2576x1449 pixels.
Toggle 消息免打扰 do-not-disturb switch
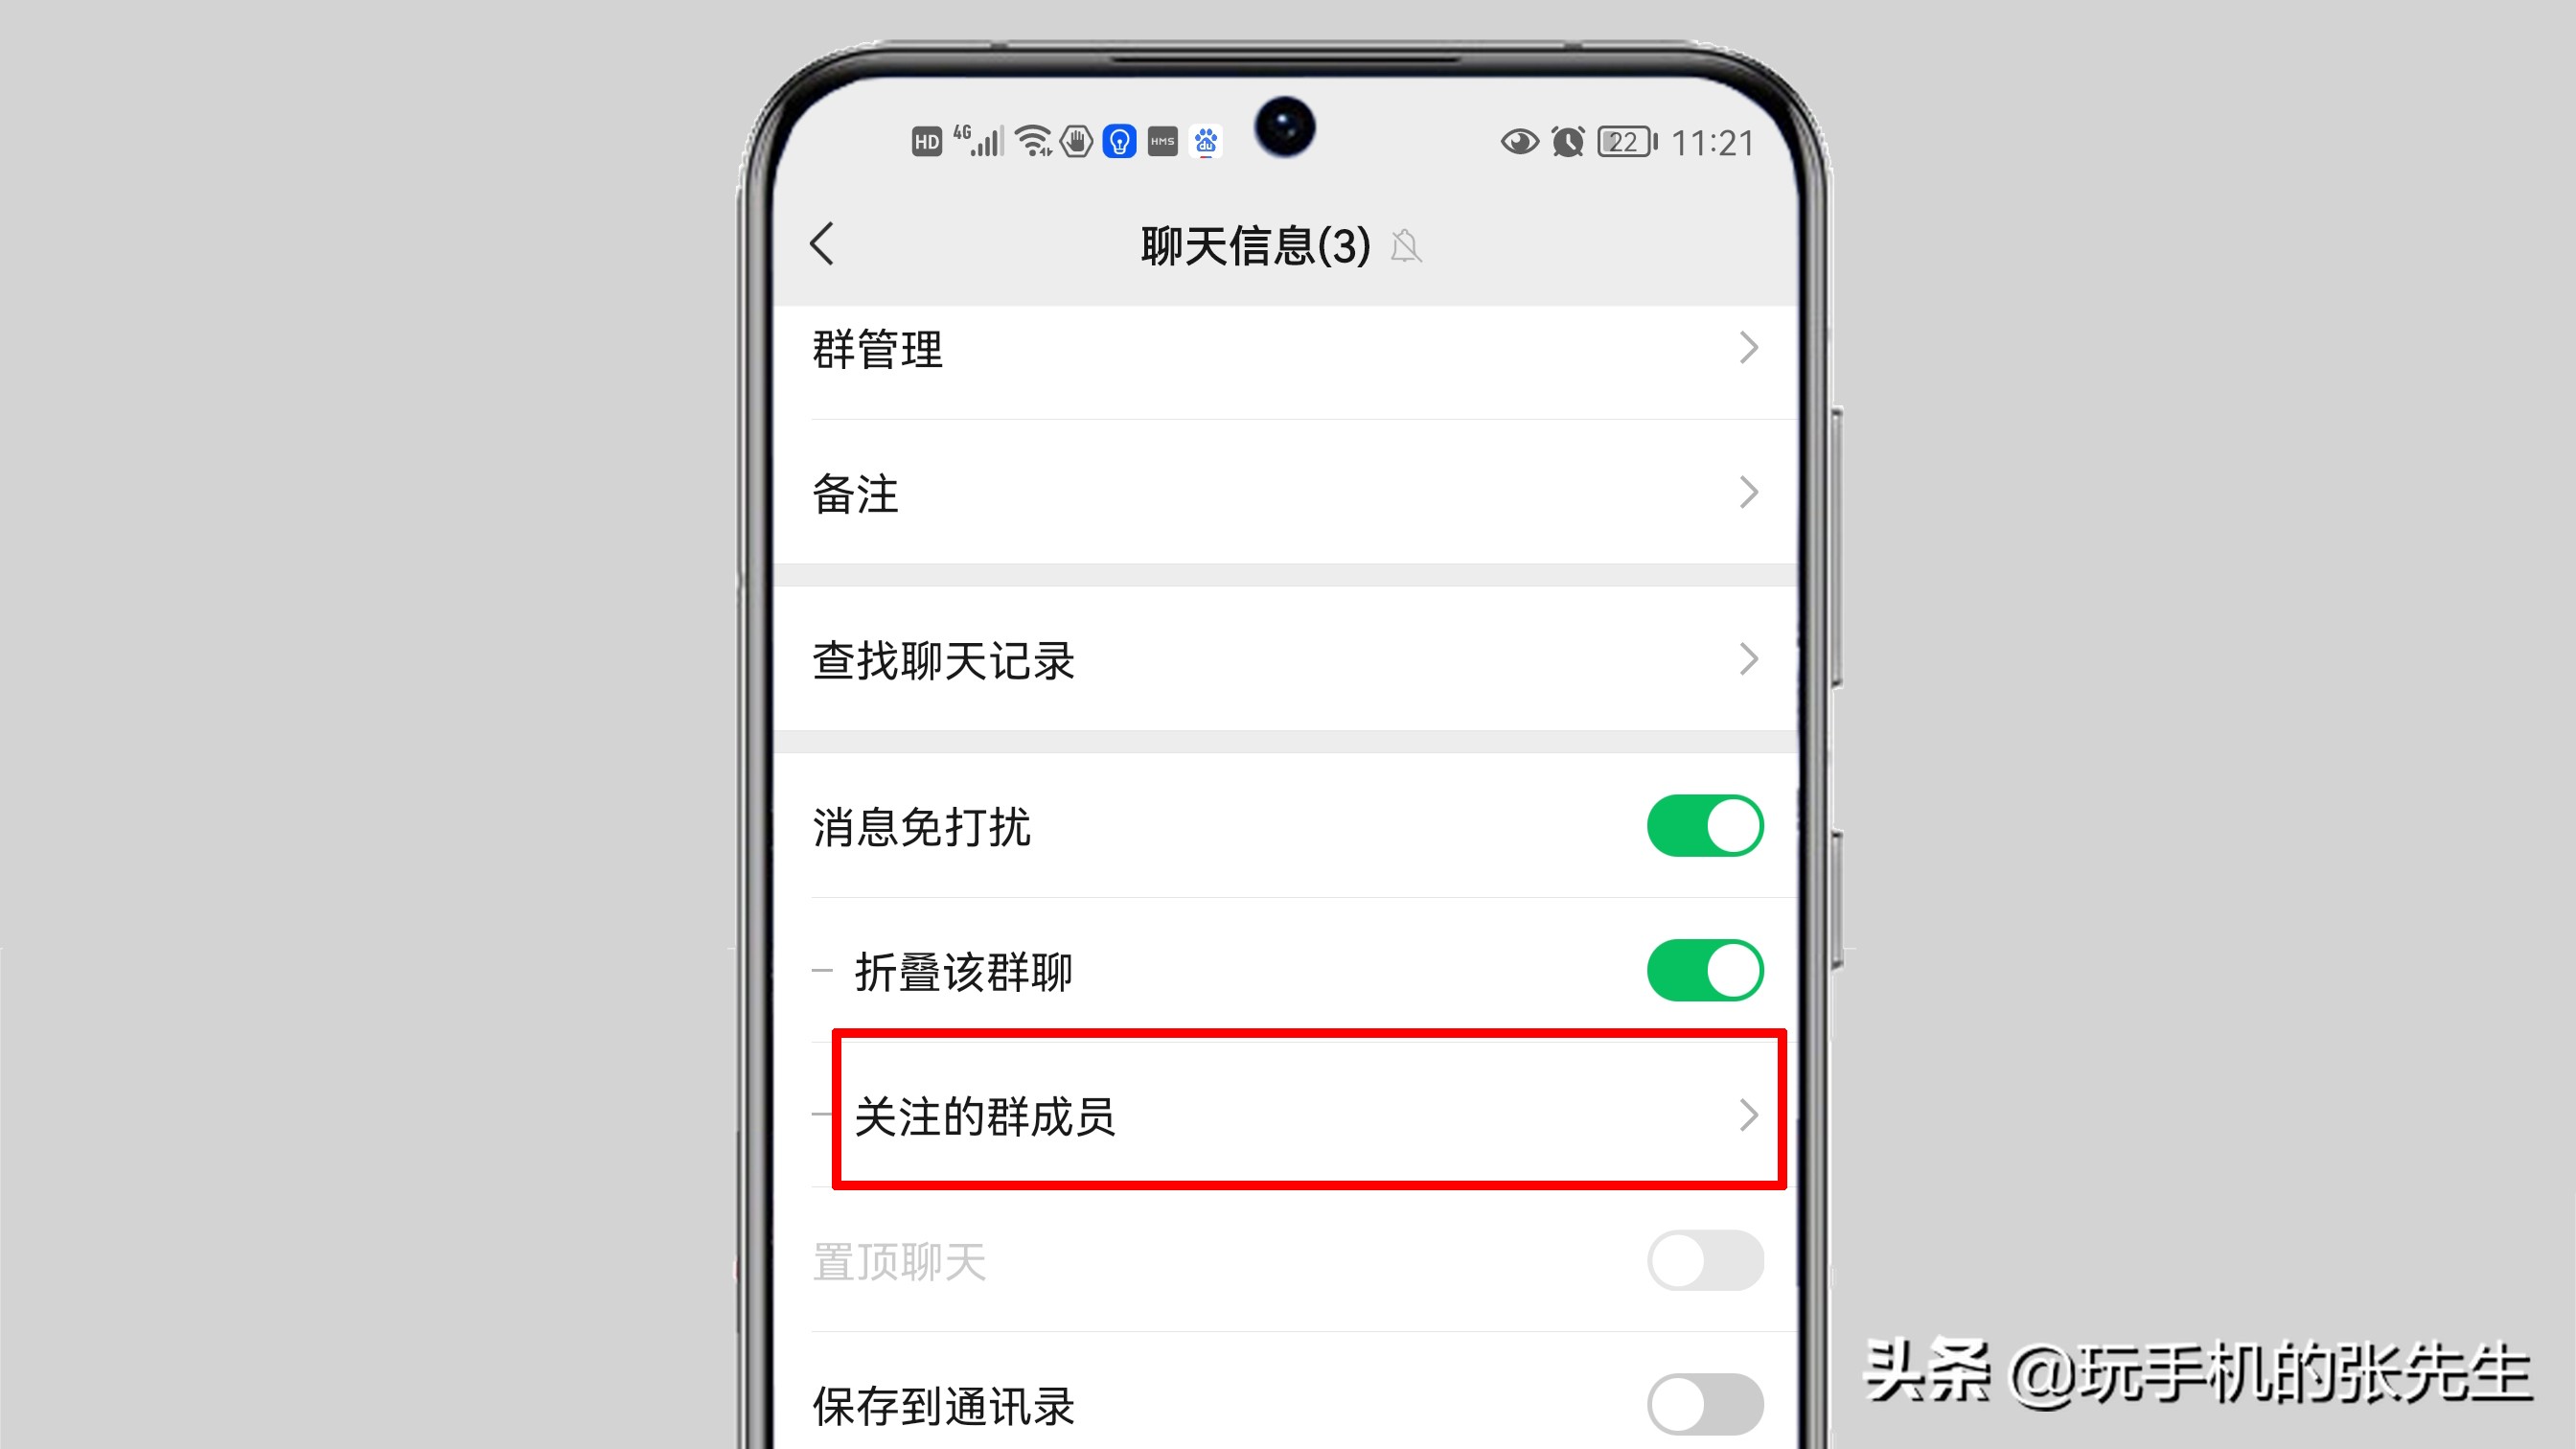[1702, 826]
